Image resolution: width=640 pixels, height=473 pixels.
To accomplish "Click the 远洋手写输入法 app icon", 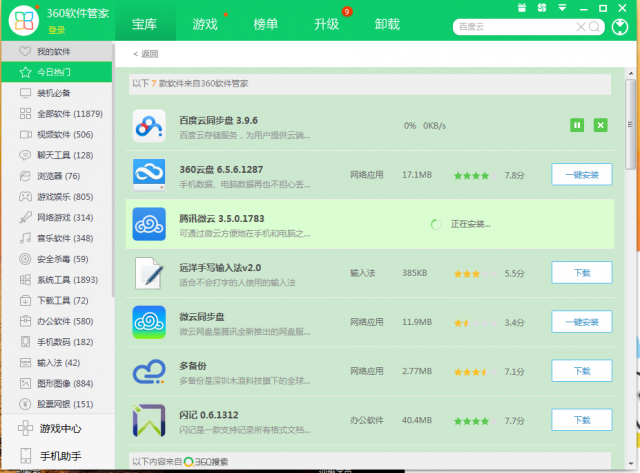I will pyautogui.click(x=149, y=273).
